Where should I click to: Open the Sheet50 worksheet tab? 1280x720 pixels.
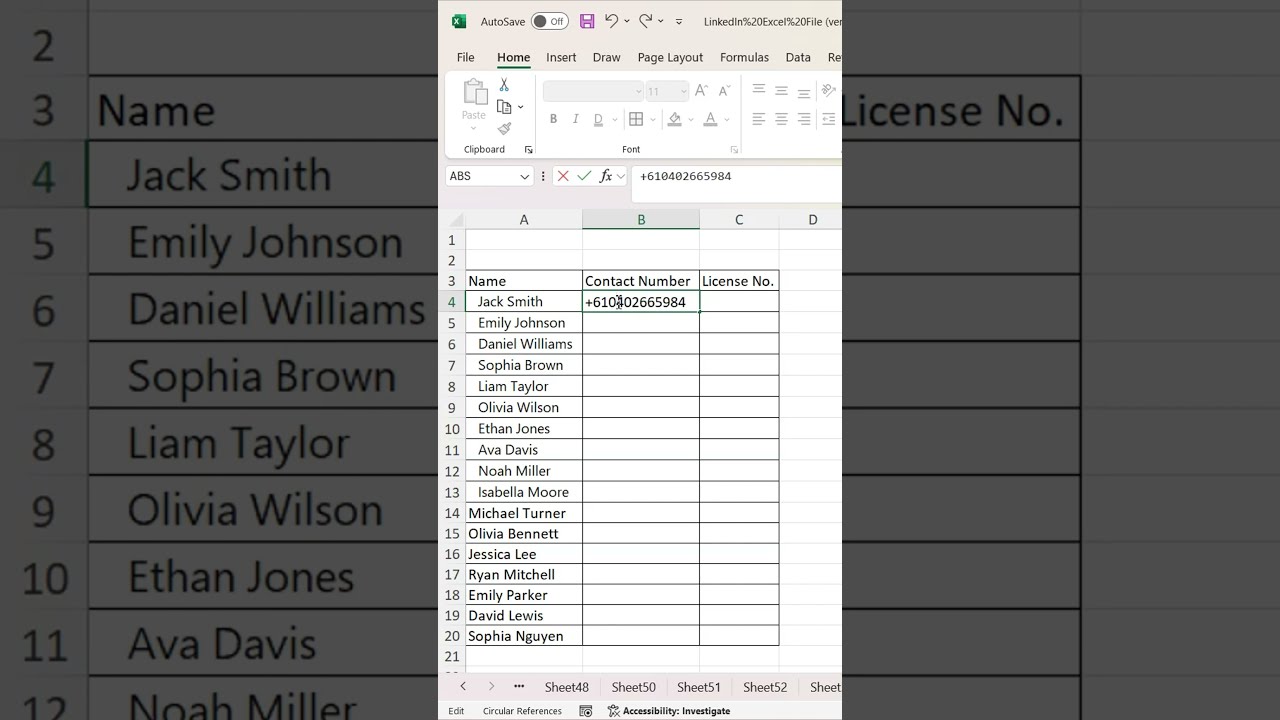point(634,687)
